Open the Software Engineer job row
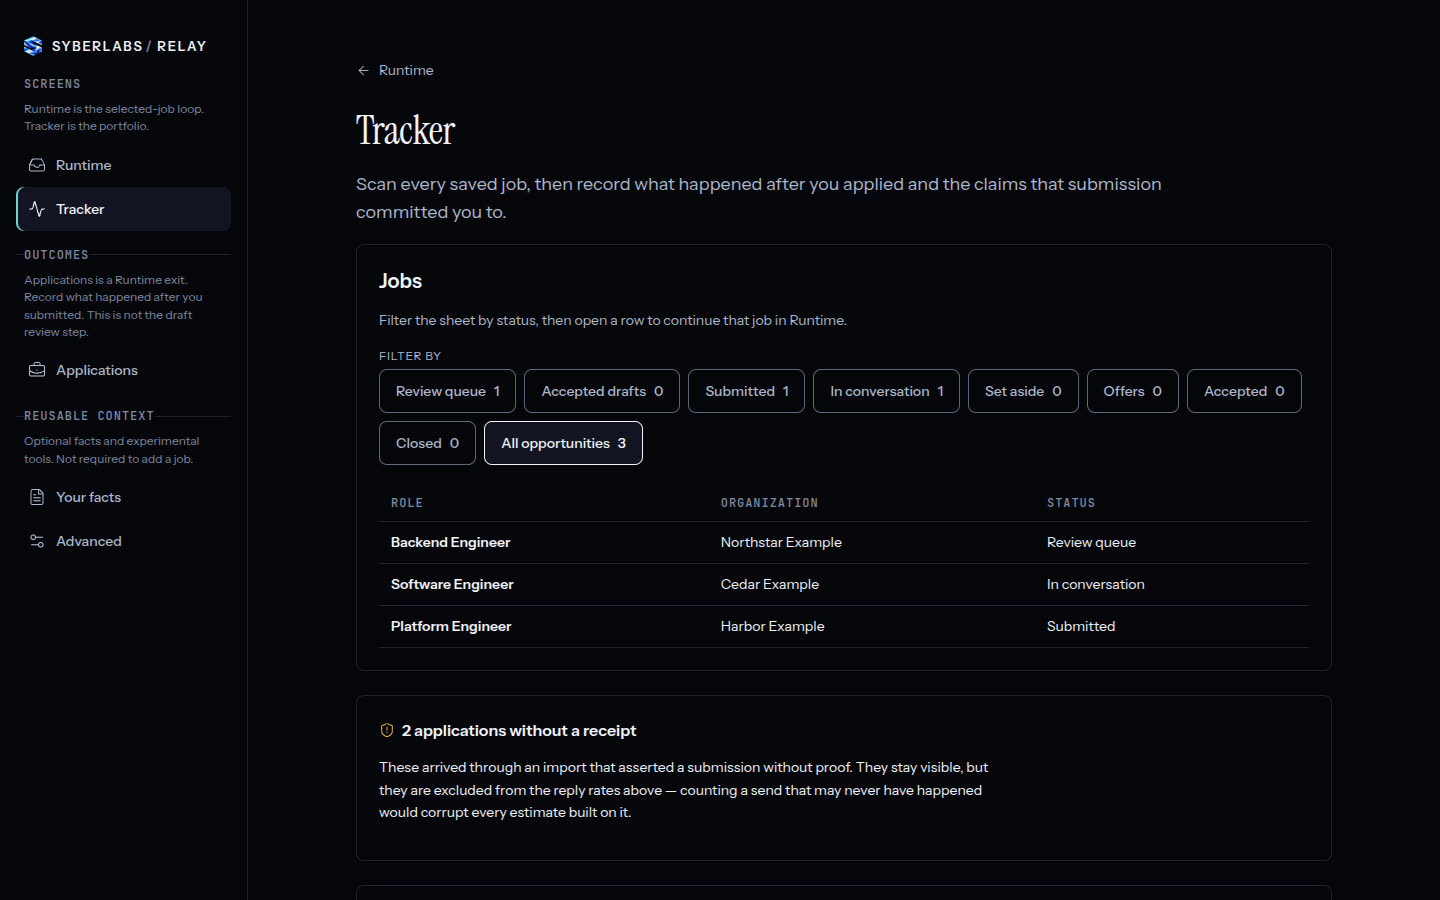 click(843, 584)
